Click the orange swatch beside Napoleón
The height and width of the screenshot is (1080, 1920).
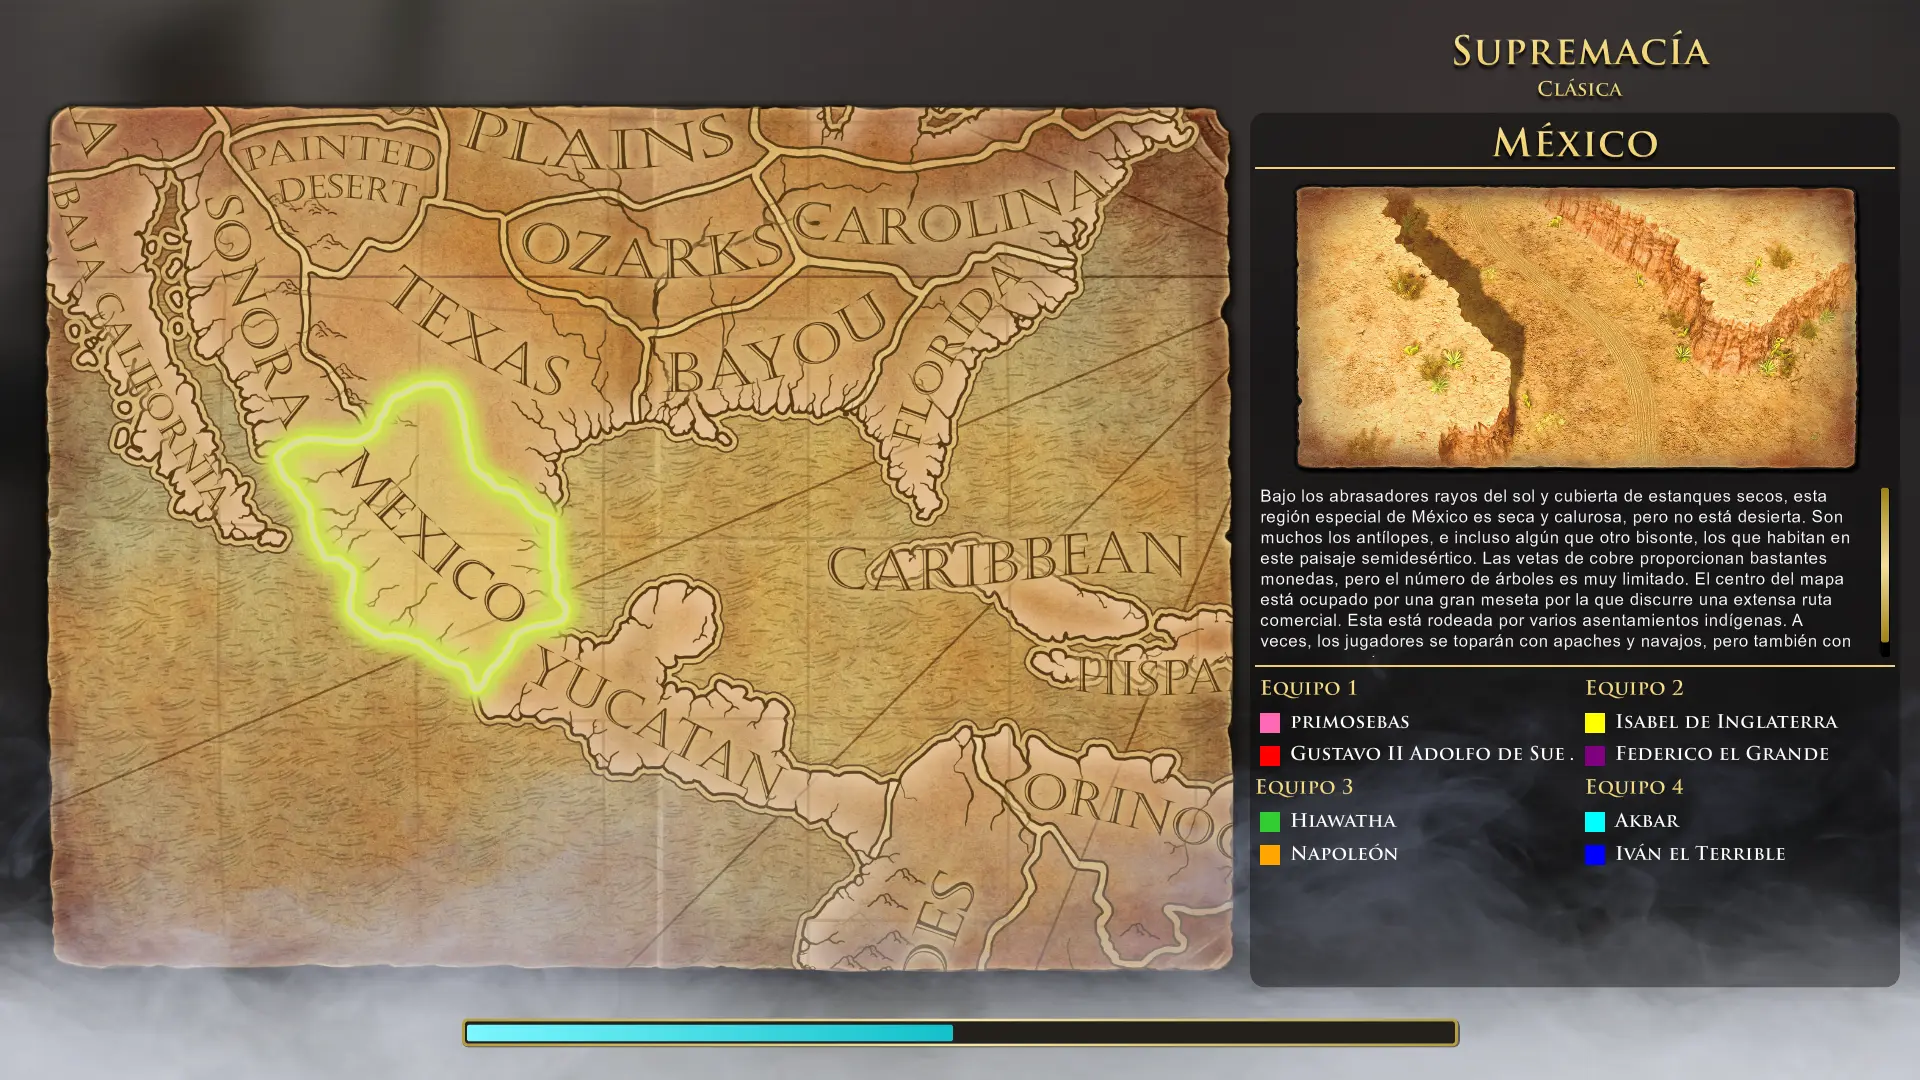point(1270,854)
